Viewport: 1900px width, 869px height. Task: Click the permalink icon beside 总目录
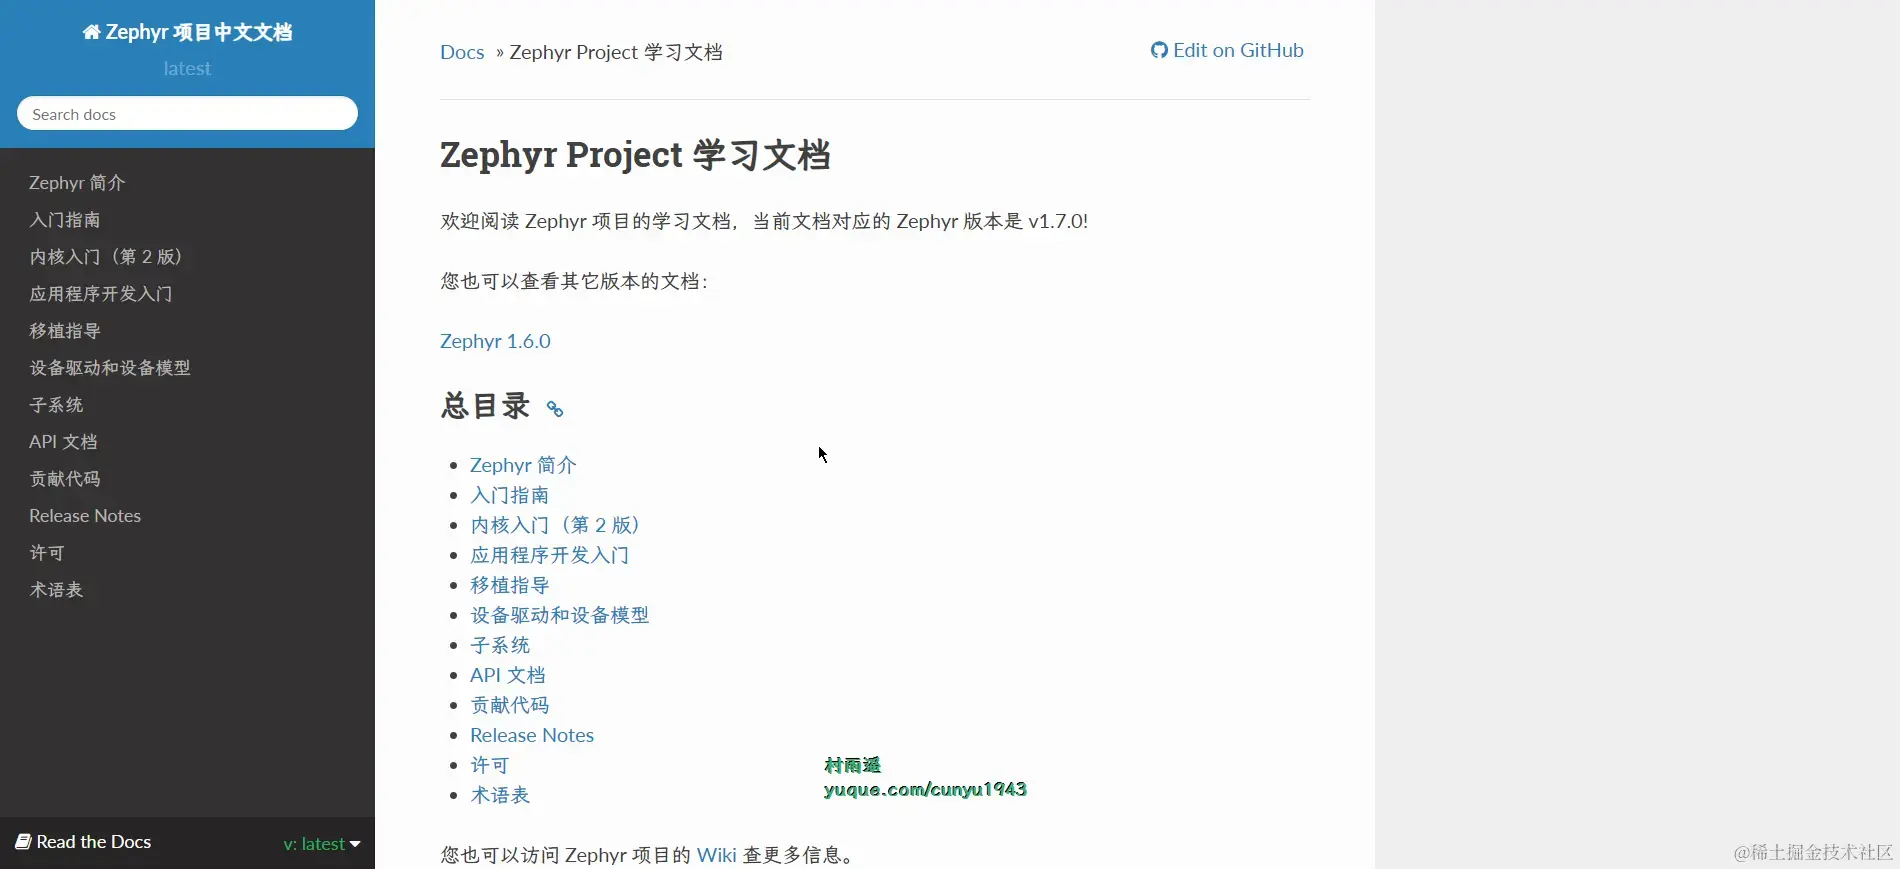coord(555,408)
